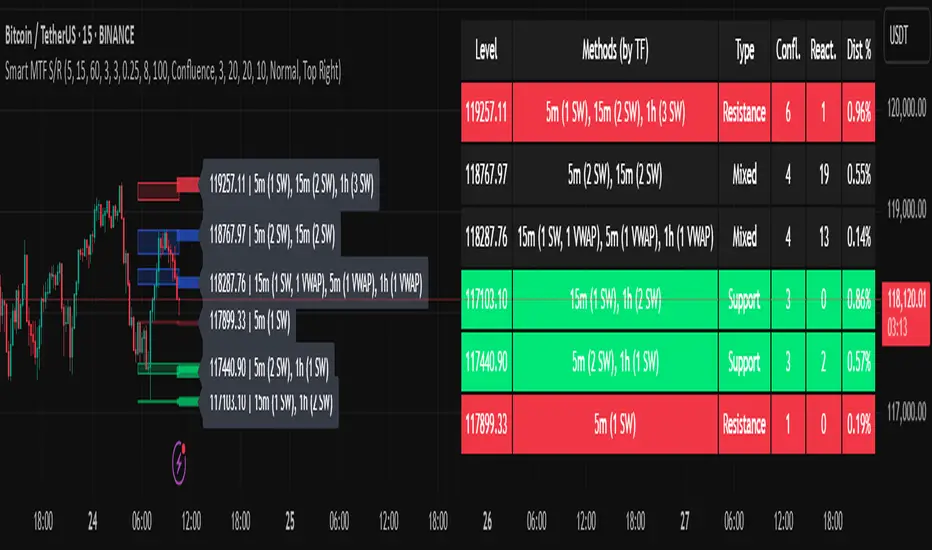The image size is (932, 550).
Task: Select chart label starting with 118767.97
Action: pyautogui.click(x=271, y=235)
